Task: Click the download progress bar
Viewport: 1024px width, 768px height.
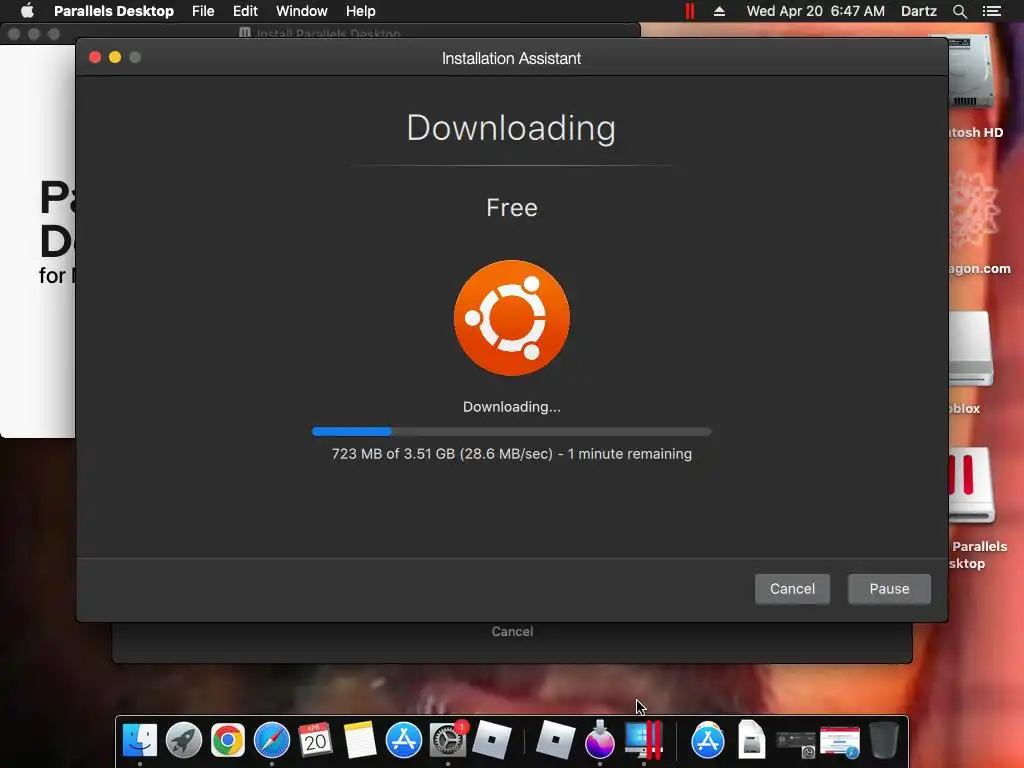Action: [x=511, y=431]
